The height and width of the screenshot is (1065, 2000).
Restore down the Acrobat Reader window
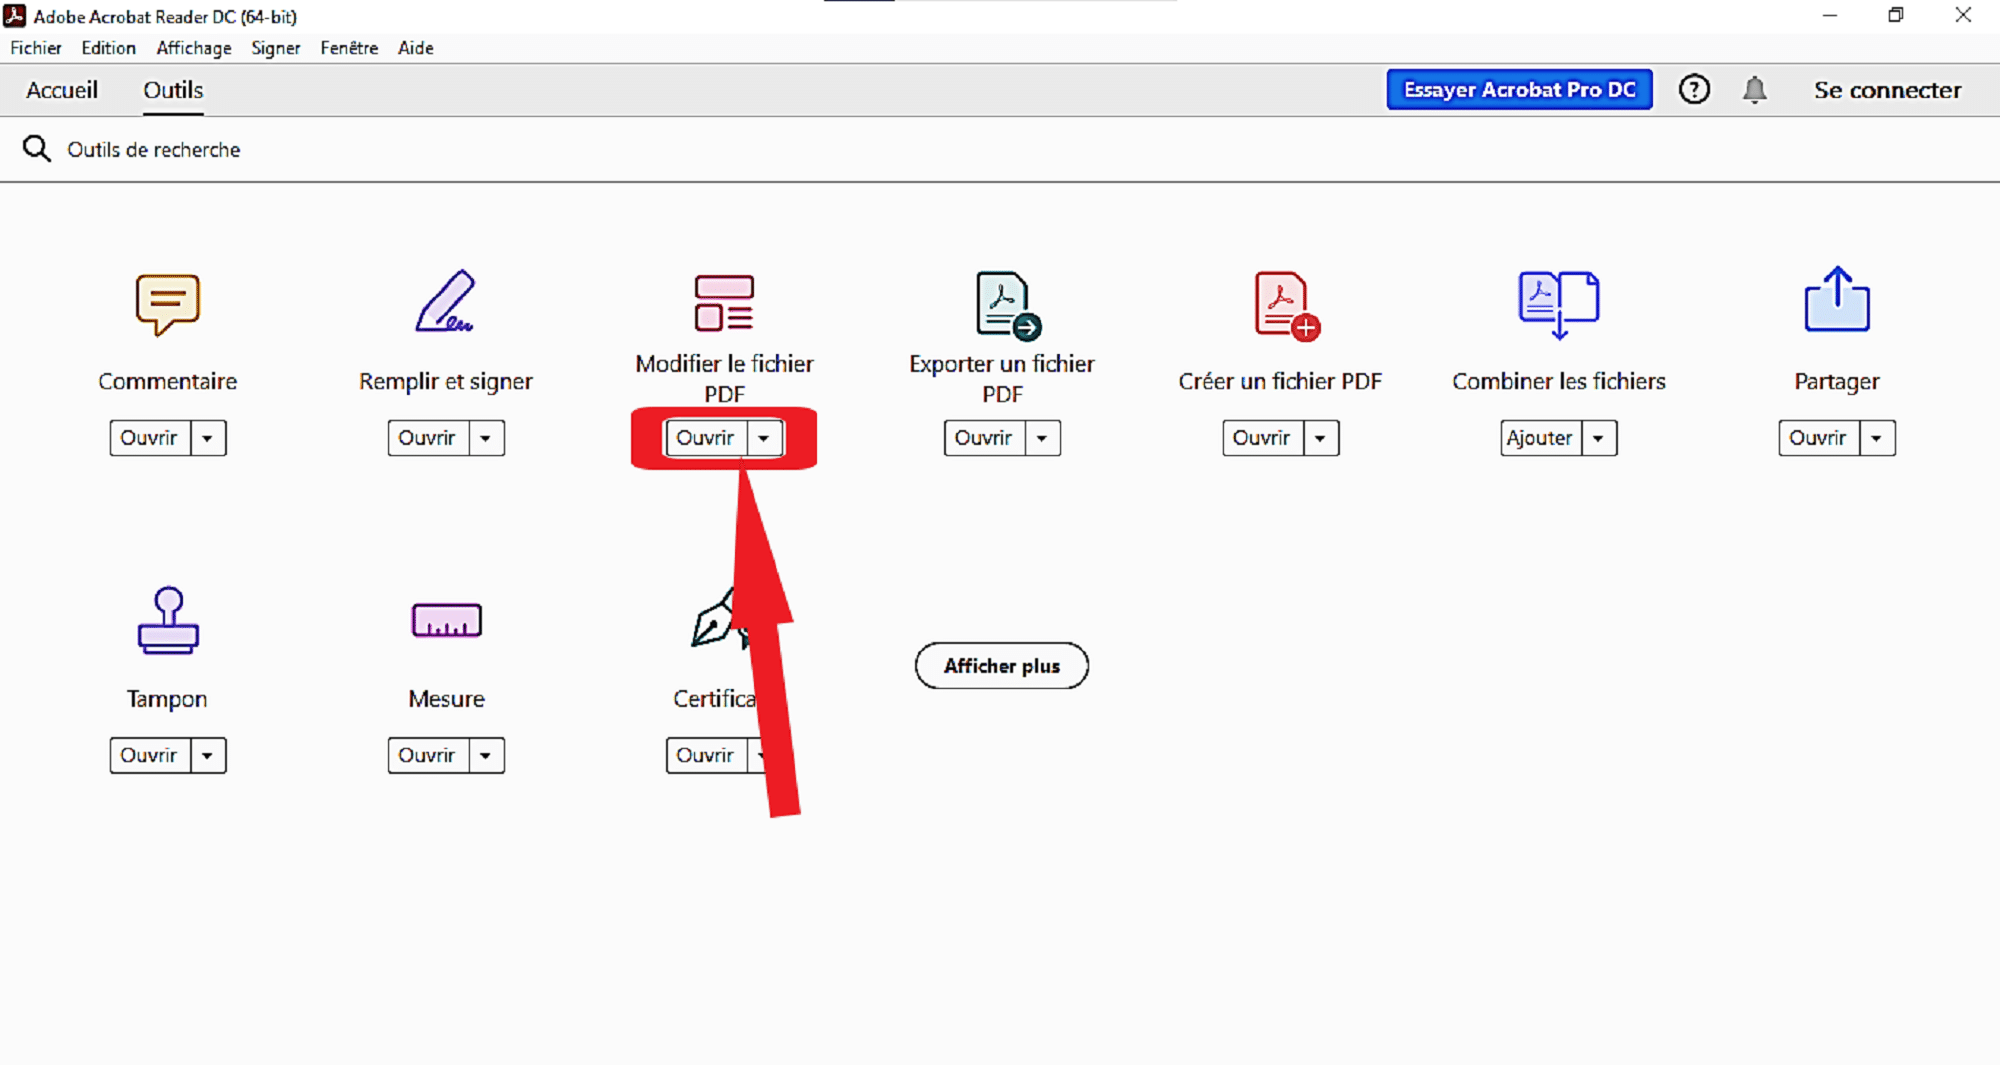point(1895,15)
